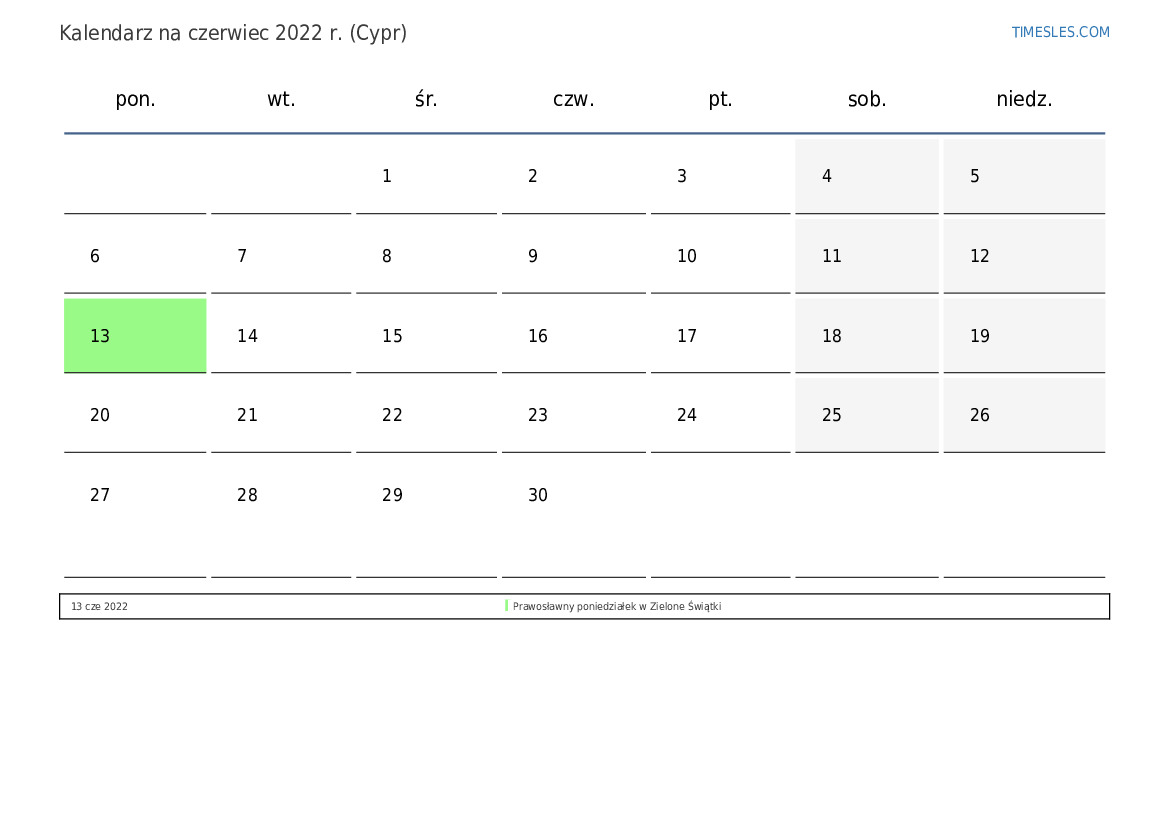Click day 3 in the calendar
Viewport: 1169px width, 827px height.
pos(720,176)
